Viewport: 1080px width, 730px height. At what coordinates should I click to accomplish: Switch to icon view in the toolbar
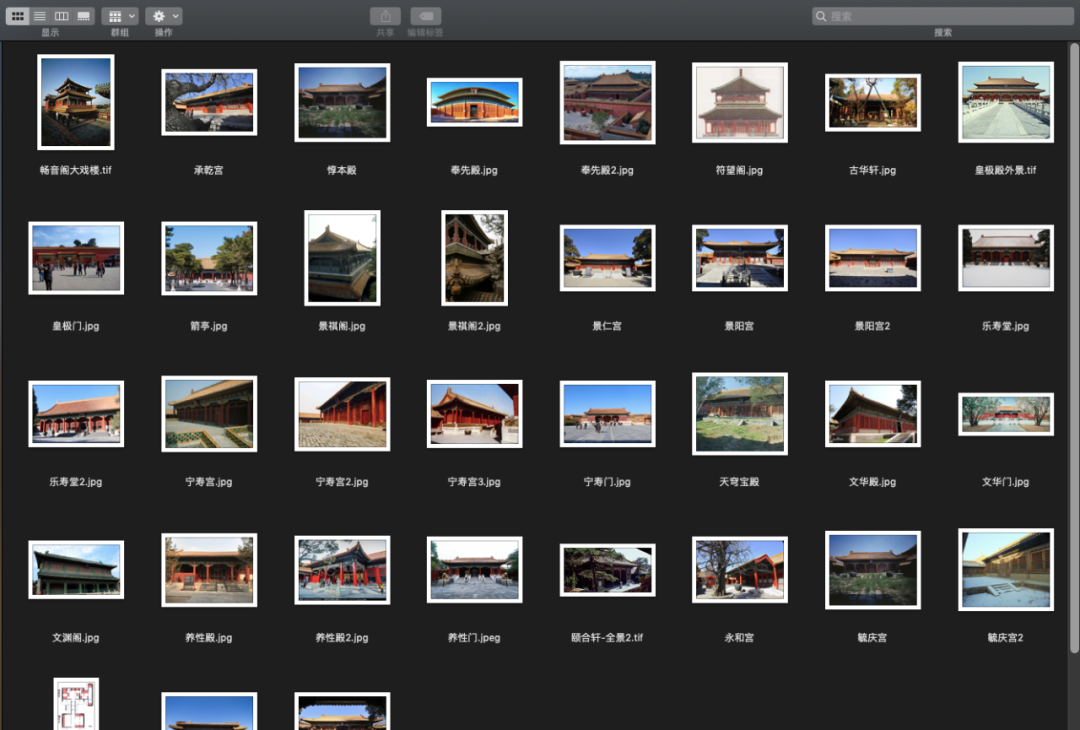click(17, 16)
